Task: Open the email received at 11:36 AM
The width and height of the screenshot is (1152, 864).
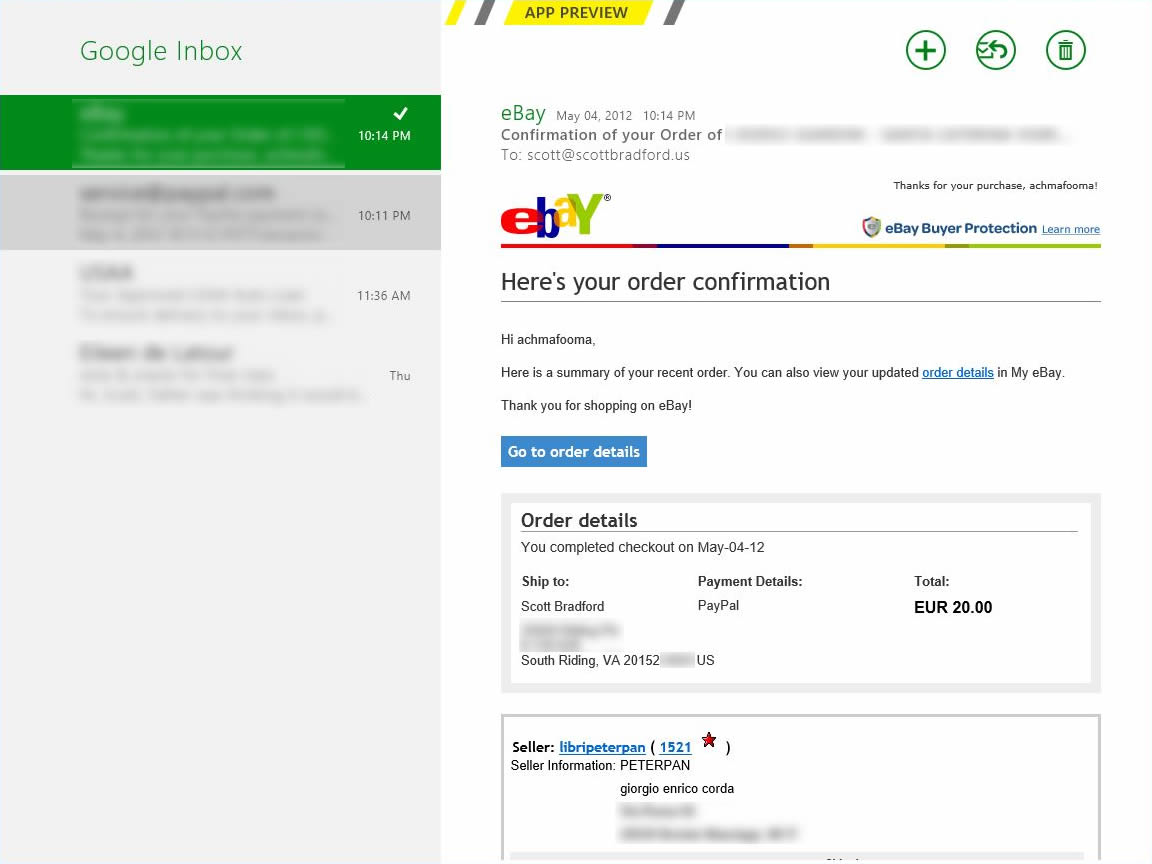Action: tap(220, 295)
